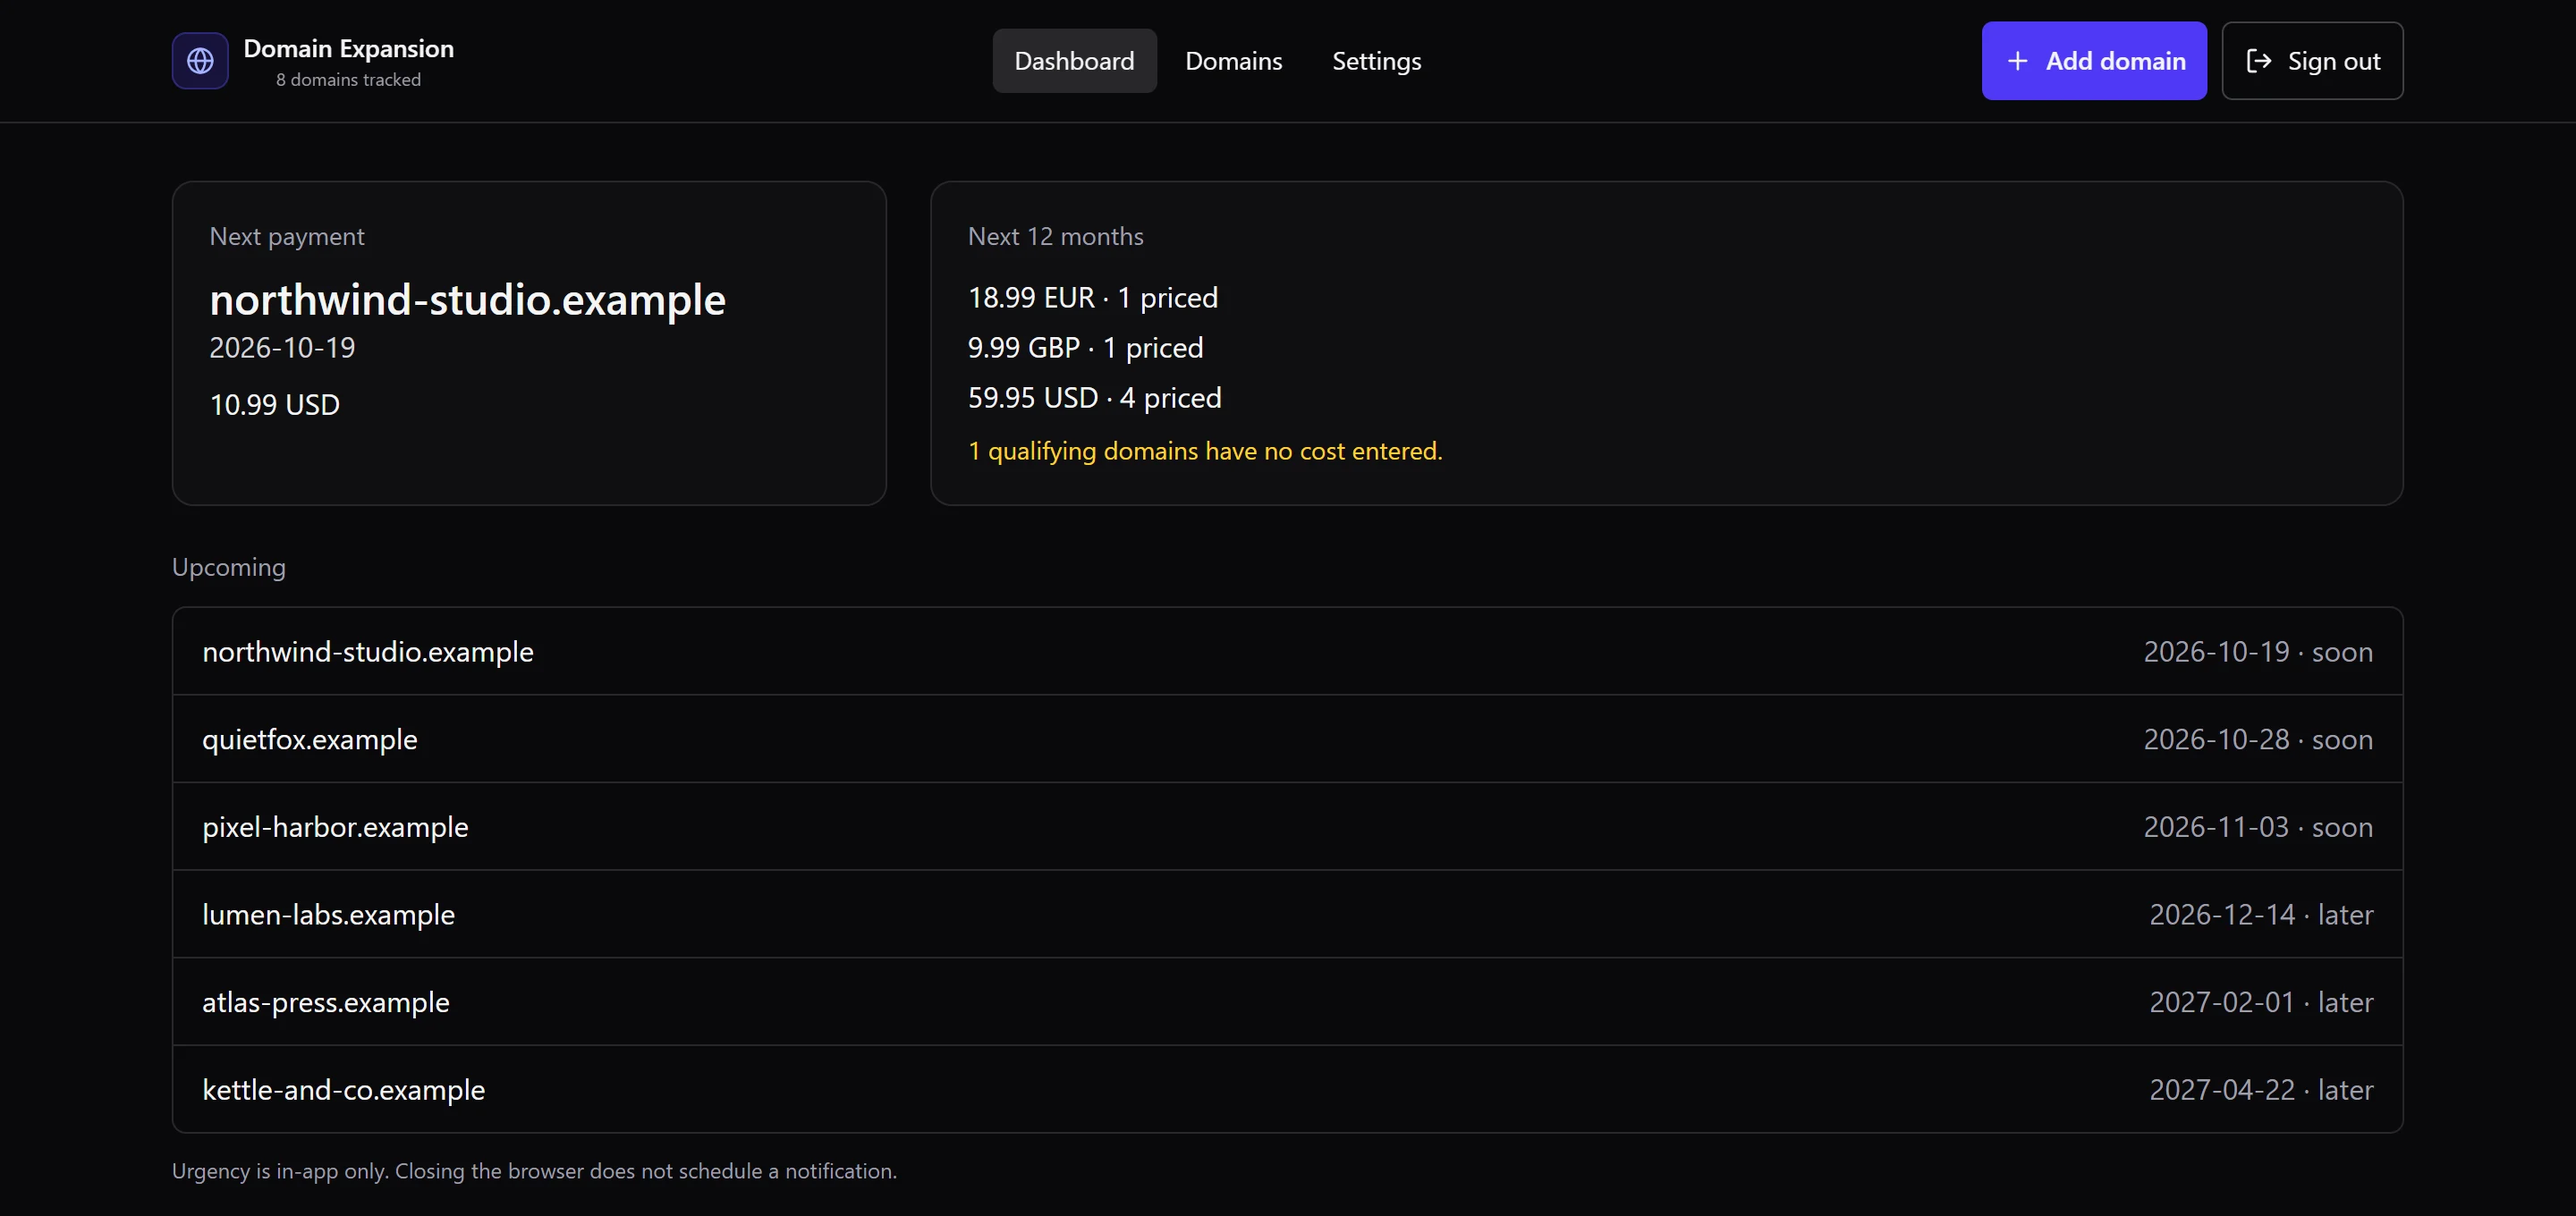Click the '9.99 GBP · 1 priced' line

1085,347
